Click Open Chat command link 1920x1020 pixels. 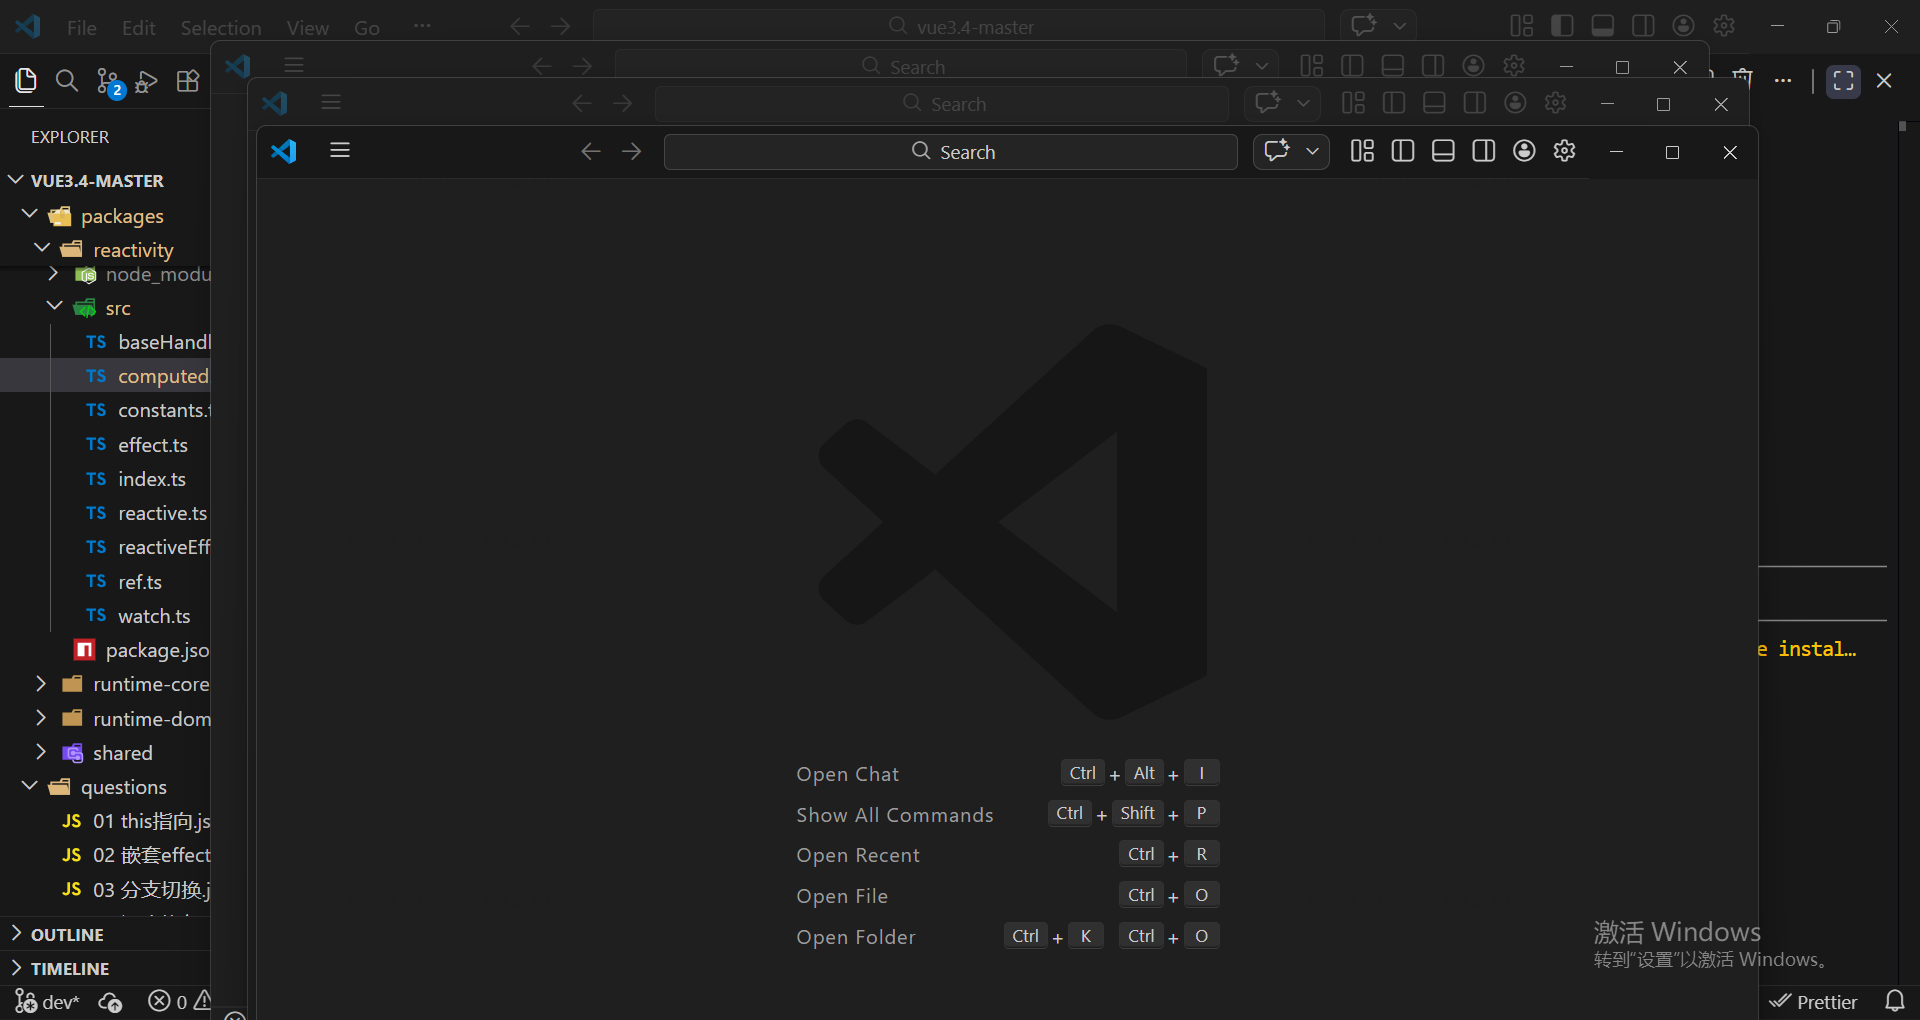(848, 774)
